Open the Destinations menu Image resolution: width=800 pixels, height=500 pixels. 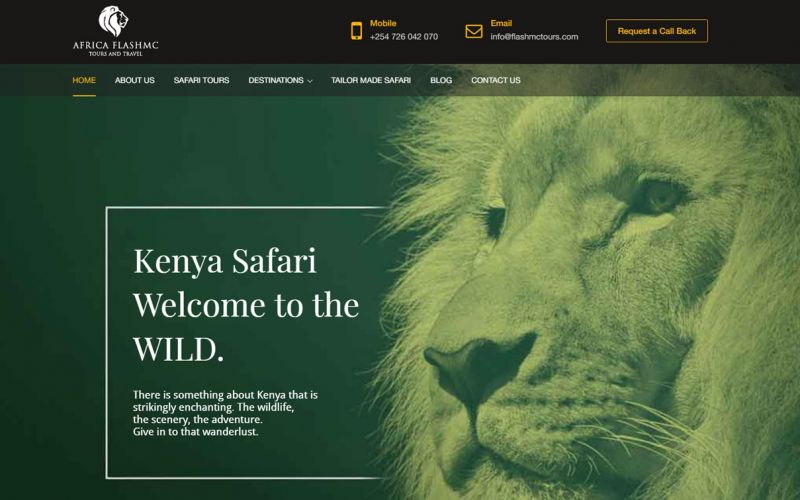(276, 80)
